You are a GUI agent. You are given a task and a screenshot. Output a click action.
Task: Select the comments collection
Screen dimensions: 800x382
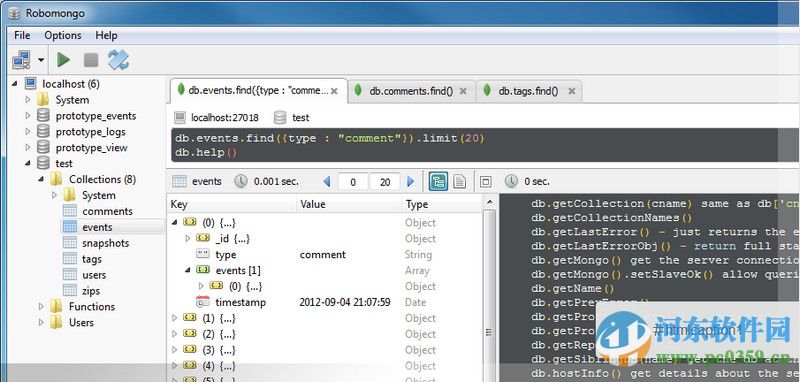pos(107,211)
